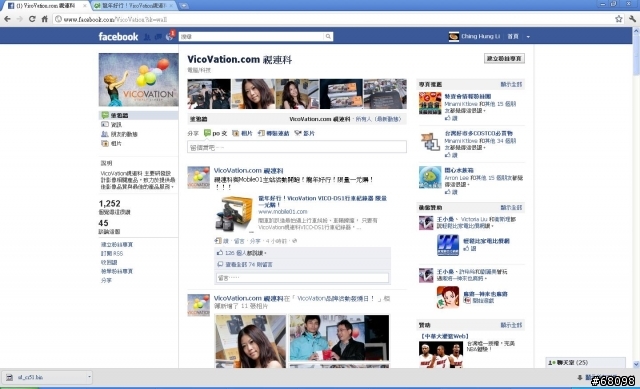The image size is (640, 389).
Task: Open the 'Ching Hung Li' profile link
Action: tap(480, 37)
